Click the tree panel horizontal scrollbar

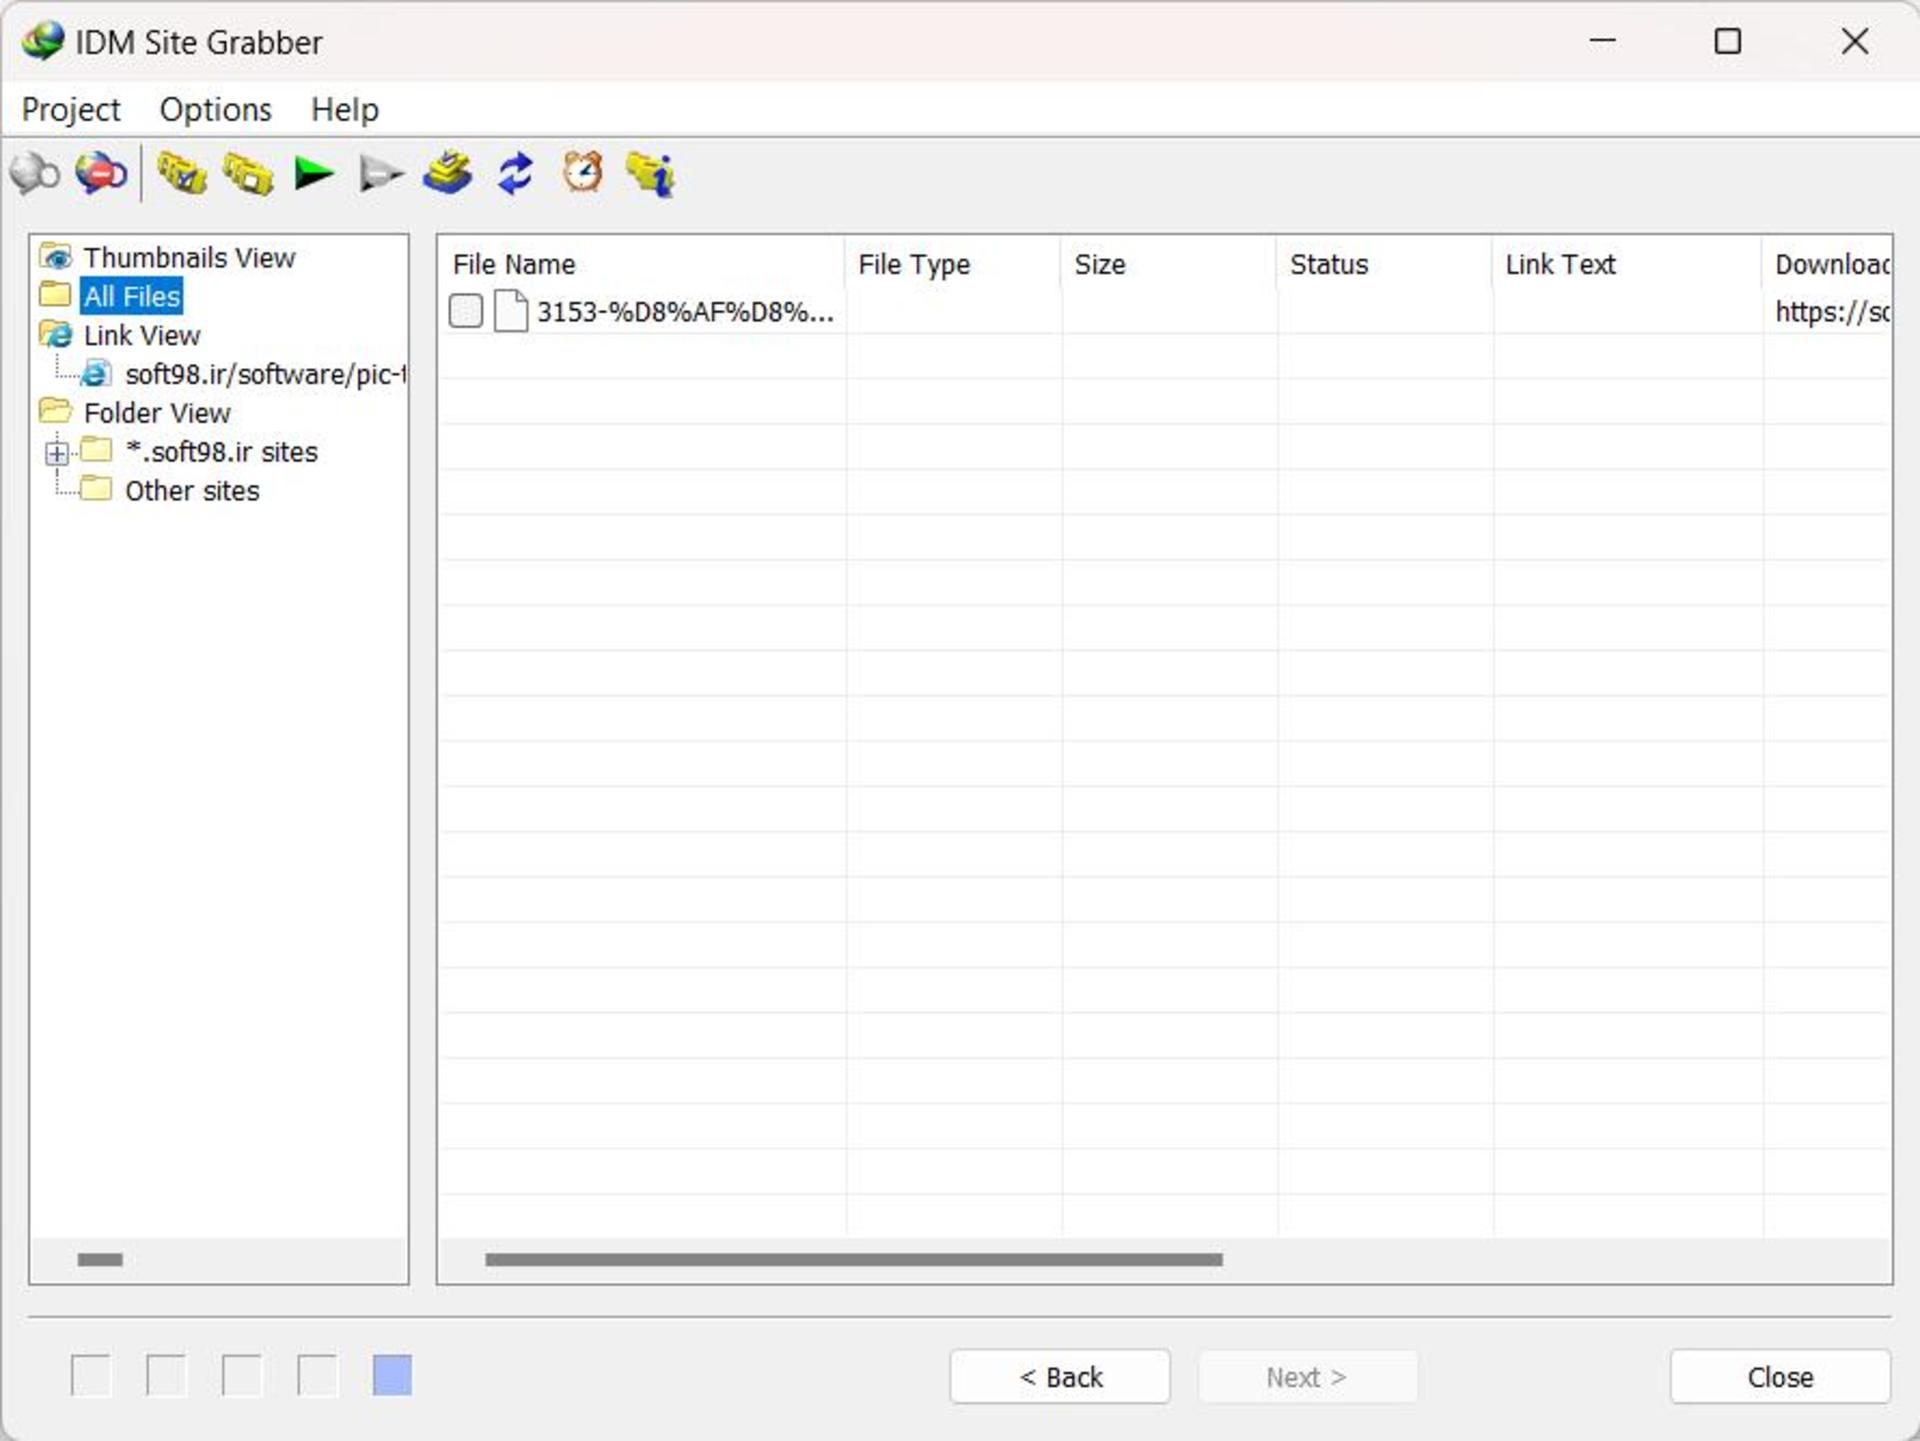click(100, 1259)
